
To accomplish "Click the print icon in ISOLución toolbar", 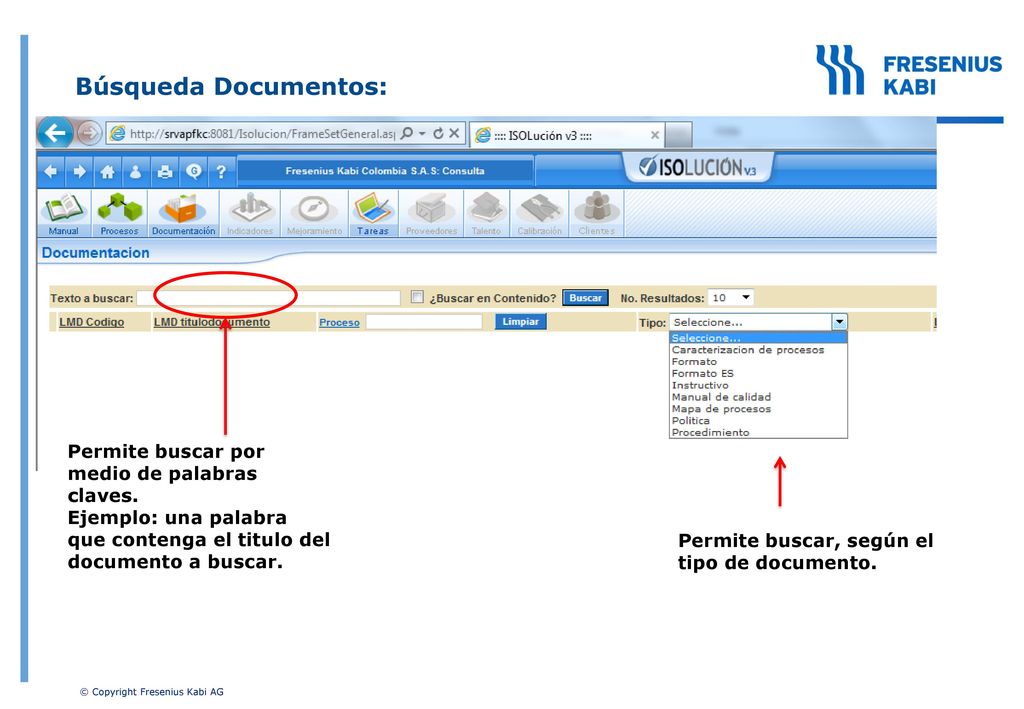I will coord(165,171).
